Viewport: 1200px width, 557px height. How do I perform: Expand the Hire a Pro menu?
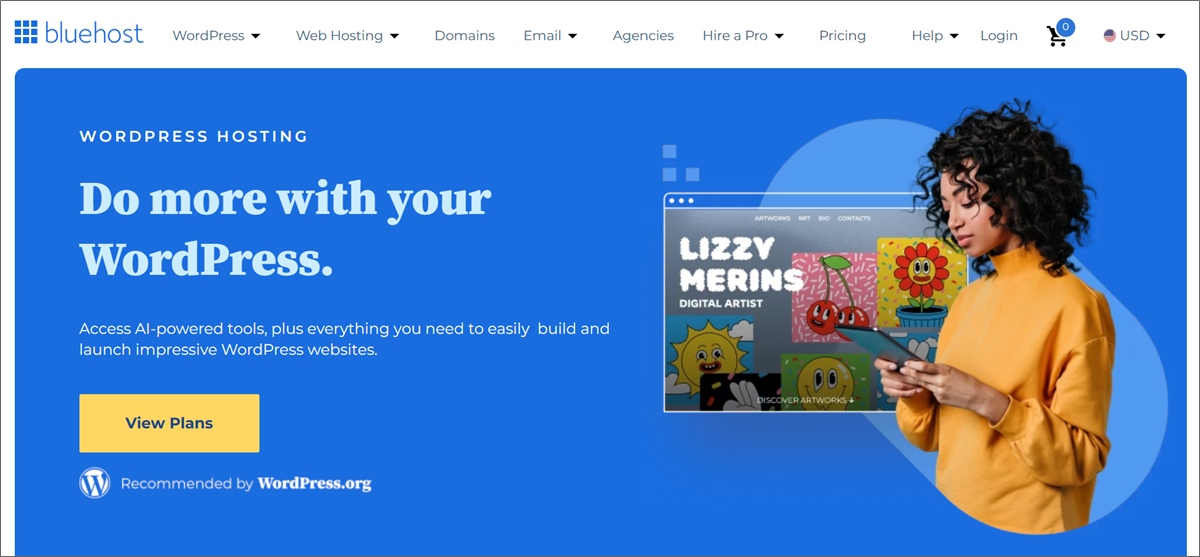pos(743,35)
